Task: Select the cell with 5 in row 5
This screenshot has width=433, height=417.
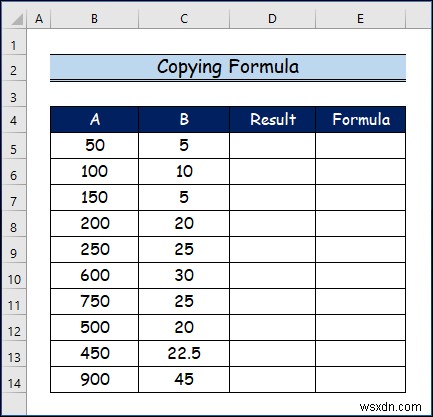Action: tap(184, 146)
